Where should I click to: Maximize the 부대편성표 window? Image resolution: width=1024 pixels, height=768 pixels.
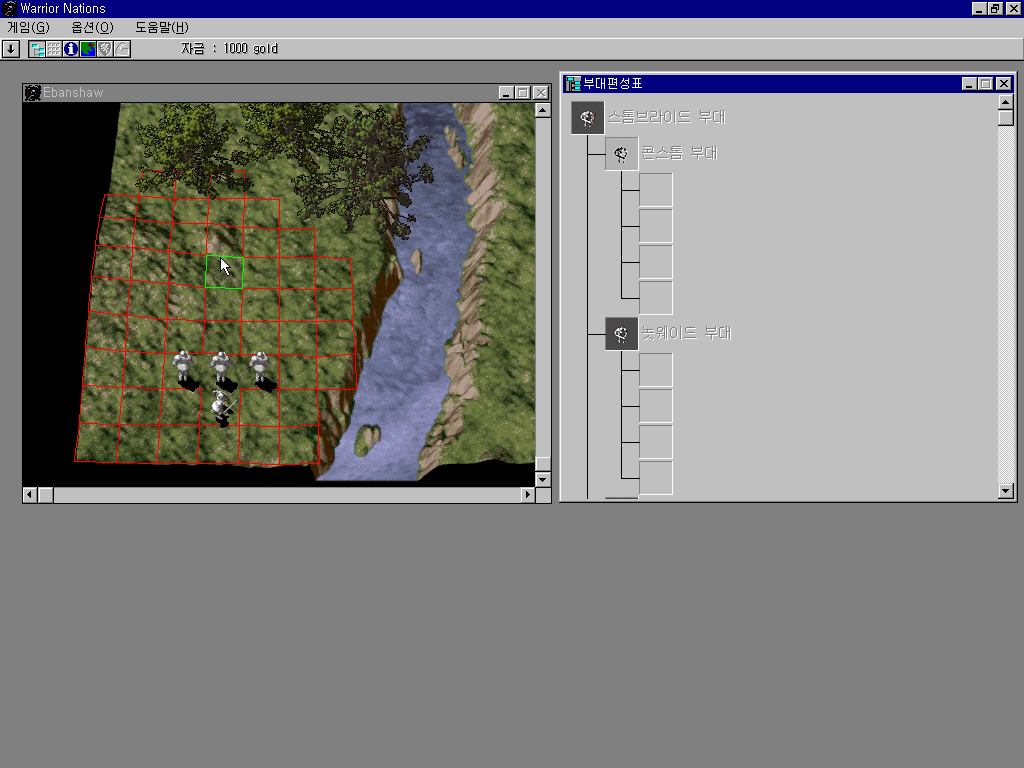986,84
